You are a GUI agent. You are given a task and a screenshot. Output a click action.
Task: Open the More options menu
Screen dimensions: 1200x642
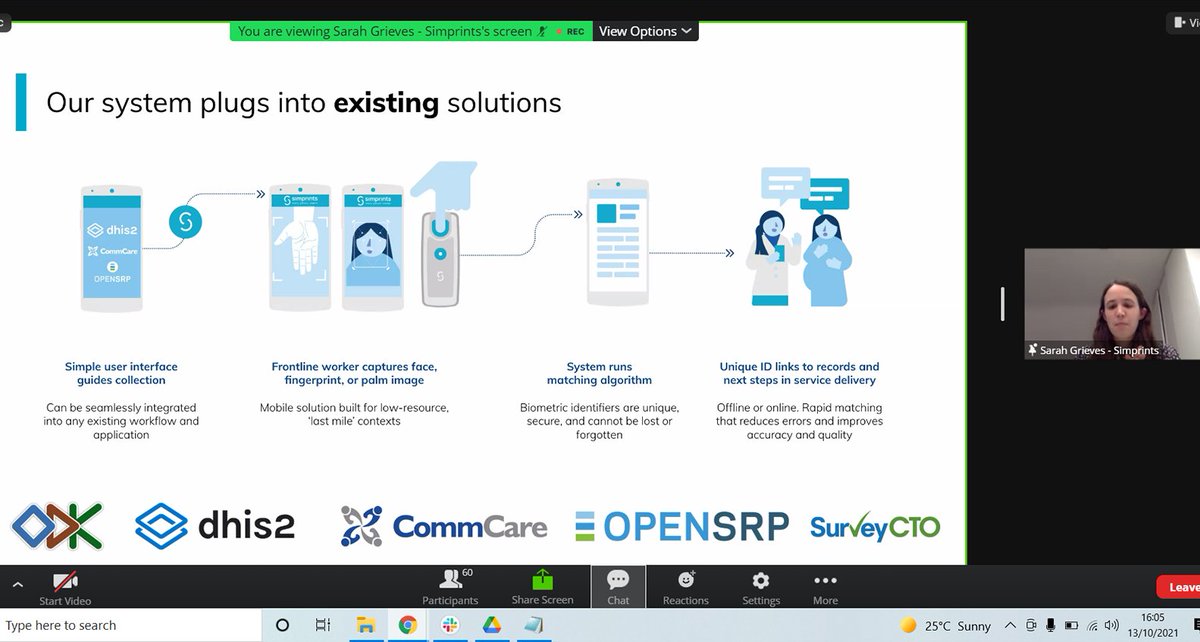click(x=825, y=588)
